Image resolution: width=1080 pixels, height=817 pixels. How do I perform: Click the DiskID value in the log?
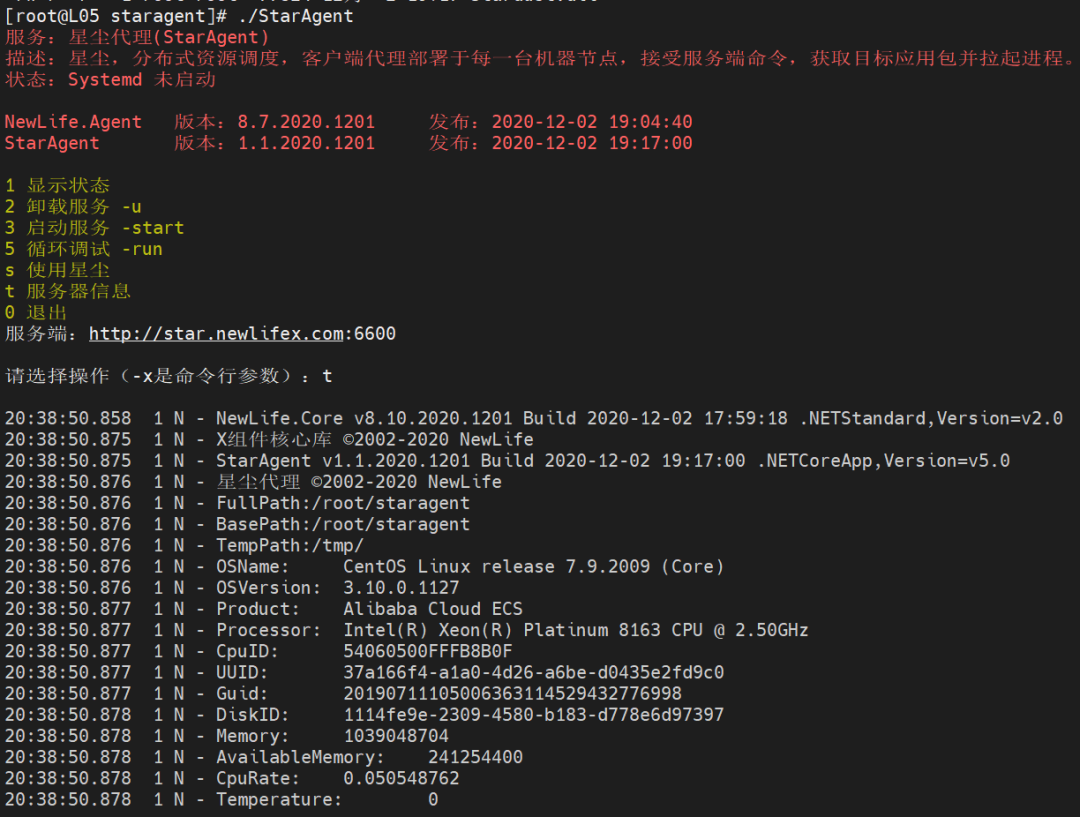(x=533, y=715)
